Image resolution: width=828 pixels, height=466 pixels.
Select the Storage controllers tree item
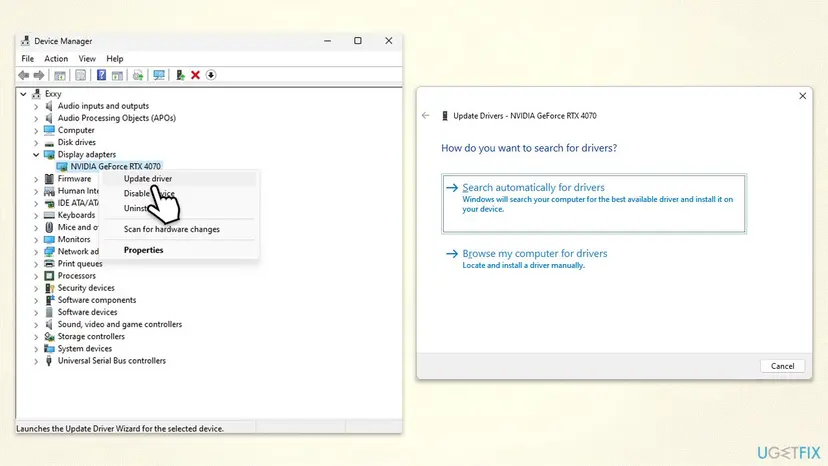(x=91, y=337)
